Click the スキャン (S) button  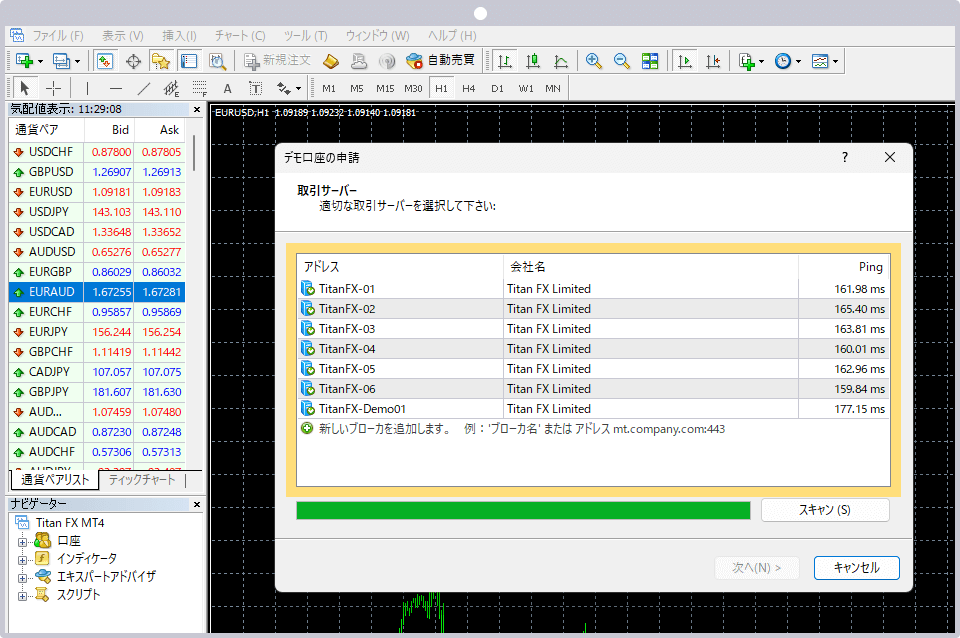[x=825, y=509]
